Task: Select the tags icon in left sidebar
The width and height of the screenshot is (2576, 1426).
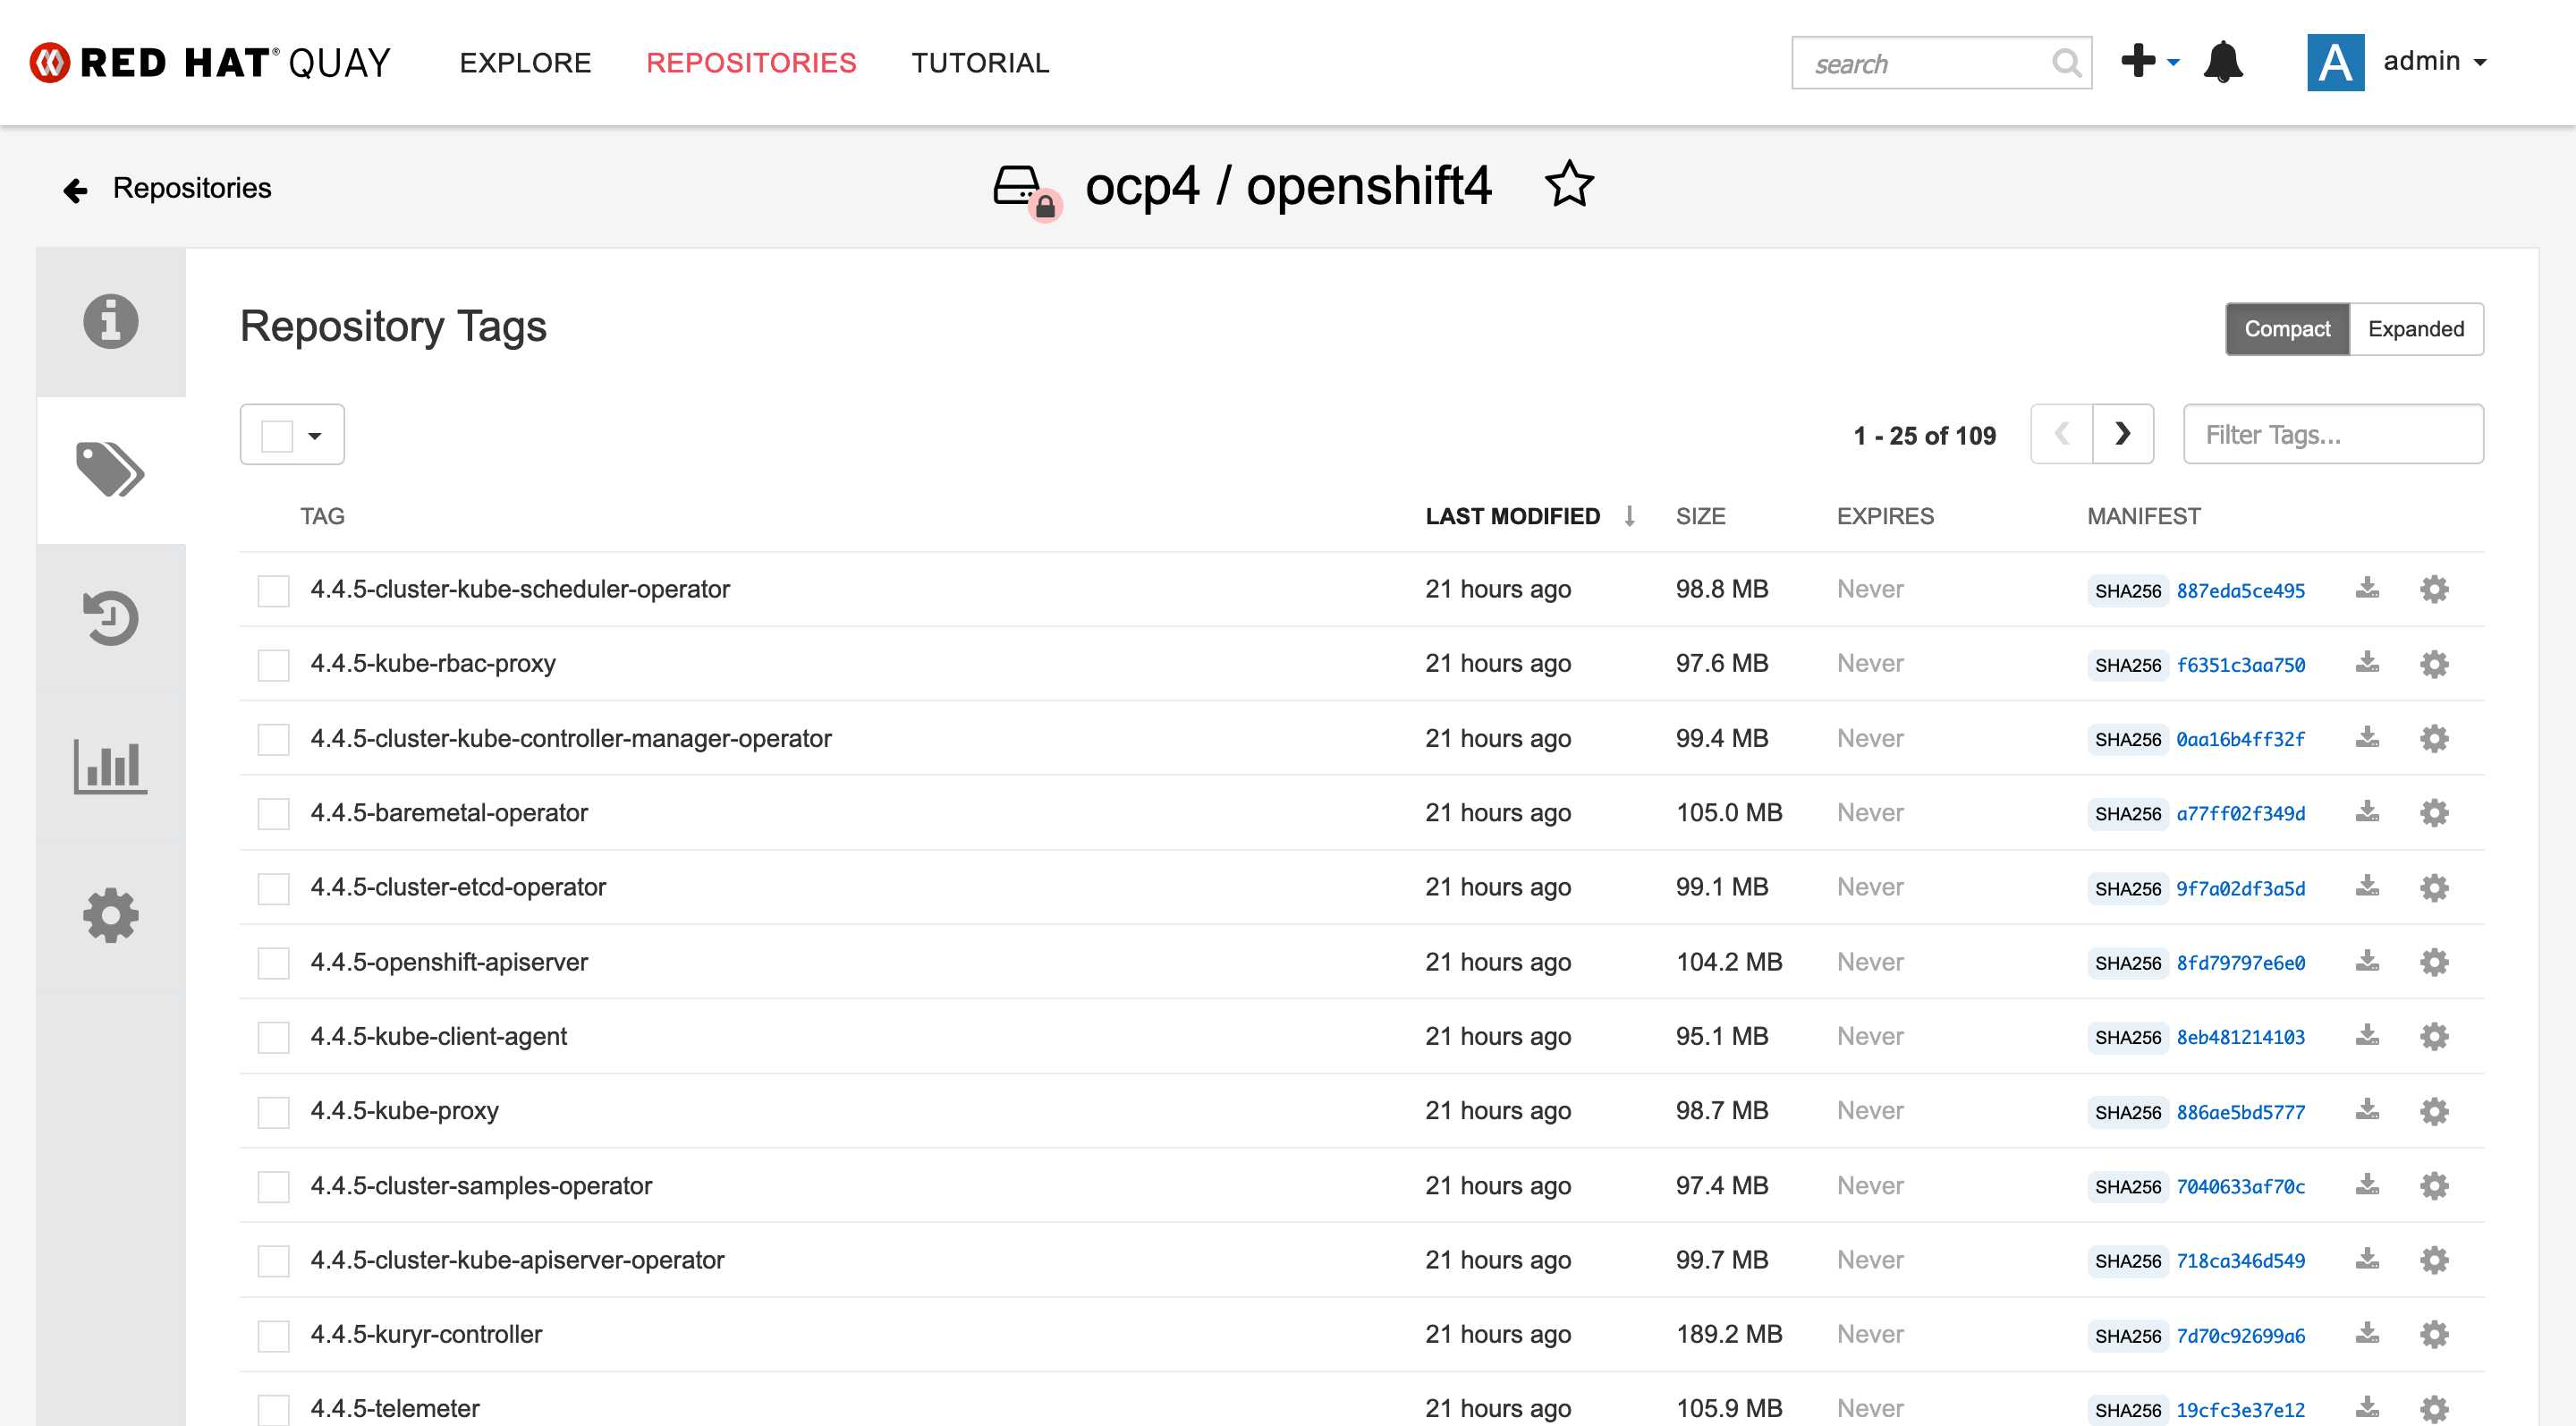Action: coord(109,471)
